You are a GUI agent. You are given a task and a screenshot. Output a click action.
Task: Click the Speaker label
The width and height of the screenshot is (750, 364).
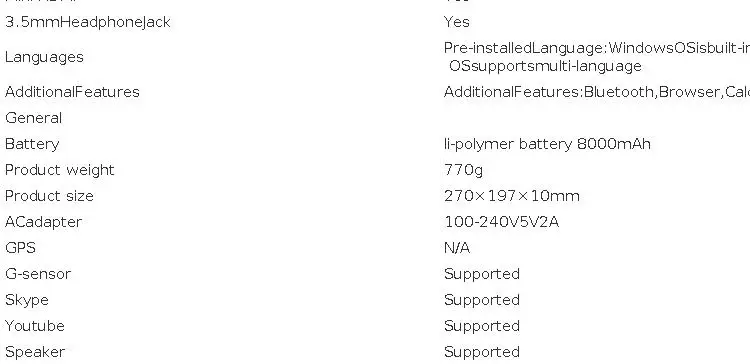tap(35, 353)
